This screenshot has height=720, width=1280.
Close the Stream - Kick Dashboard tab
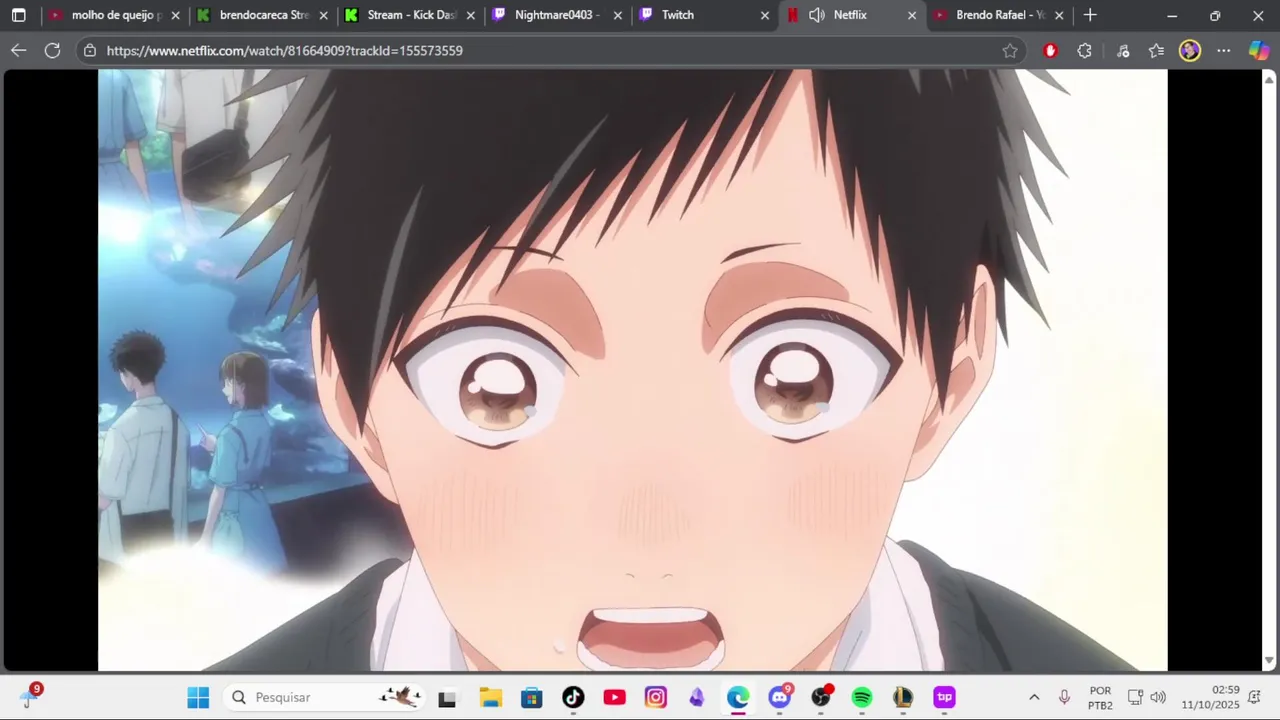[x=471, y=15]
